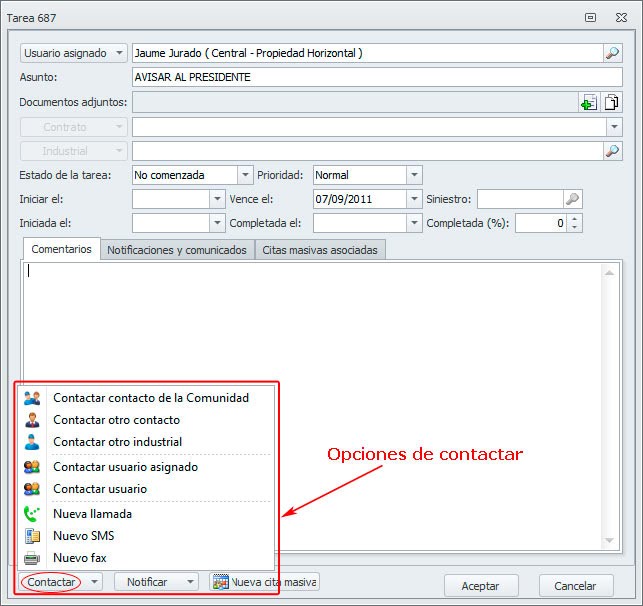
Task: Close the Tarea 687 dialog
Action: (x=621, y=18)
